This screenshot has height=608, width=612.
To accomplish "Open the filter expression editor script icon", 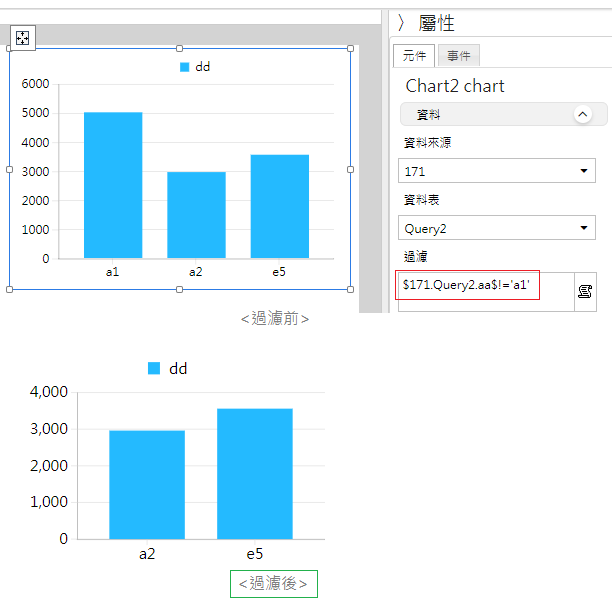I will (x=585, y=292).
